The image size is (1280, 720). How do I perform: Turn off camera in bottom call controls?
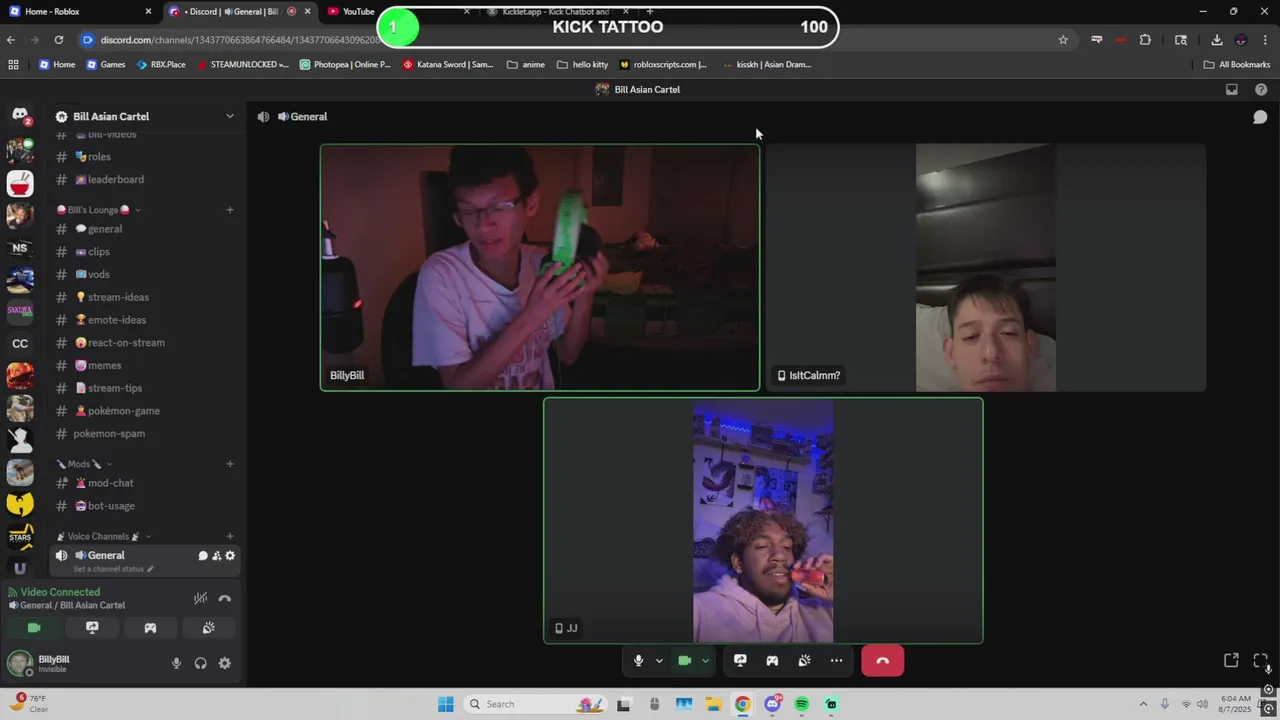(685, 661)
